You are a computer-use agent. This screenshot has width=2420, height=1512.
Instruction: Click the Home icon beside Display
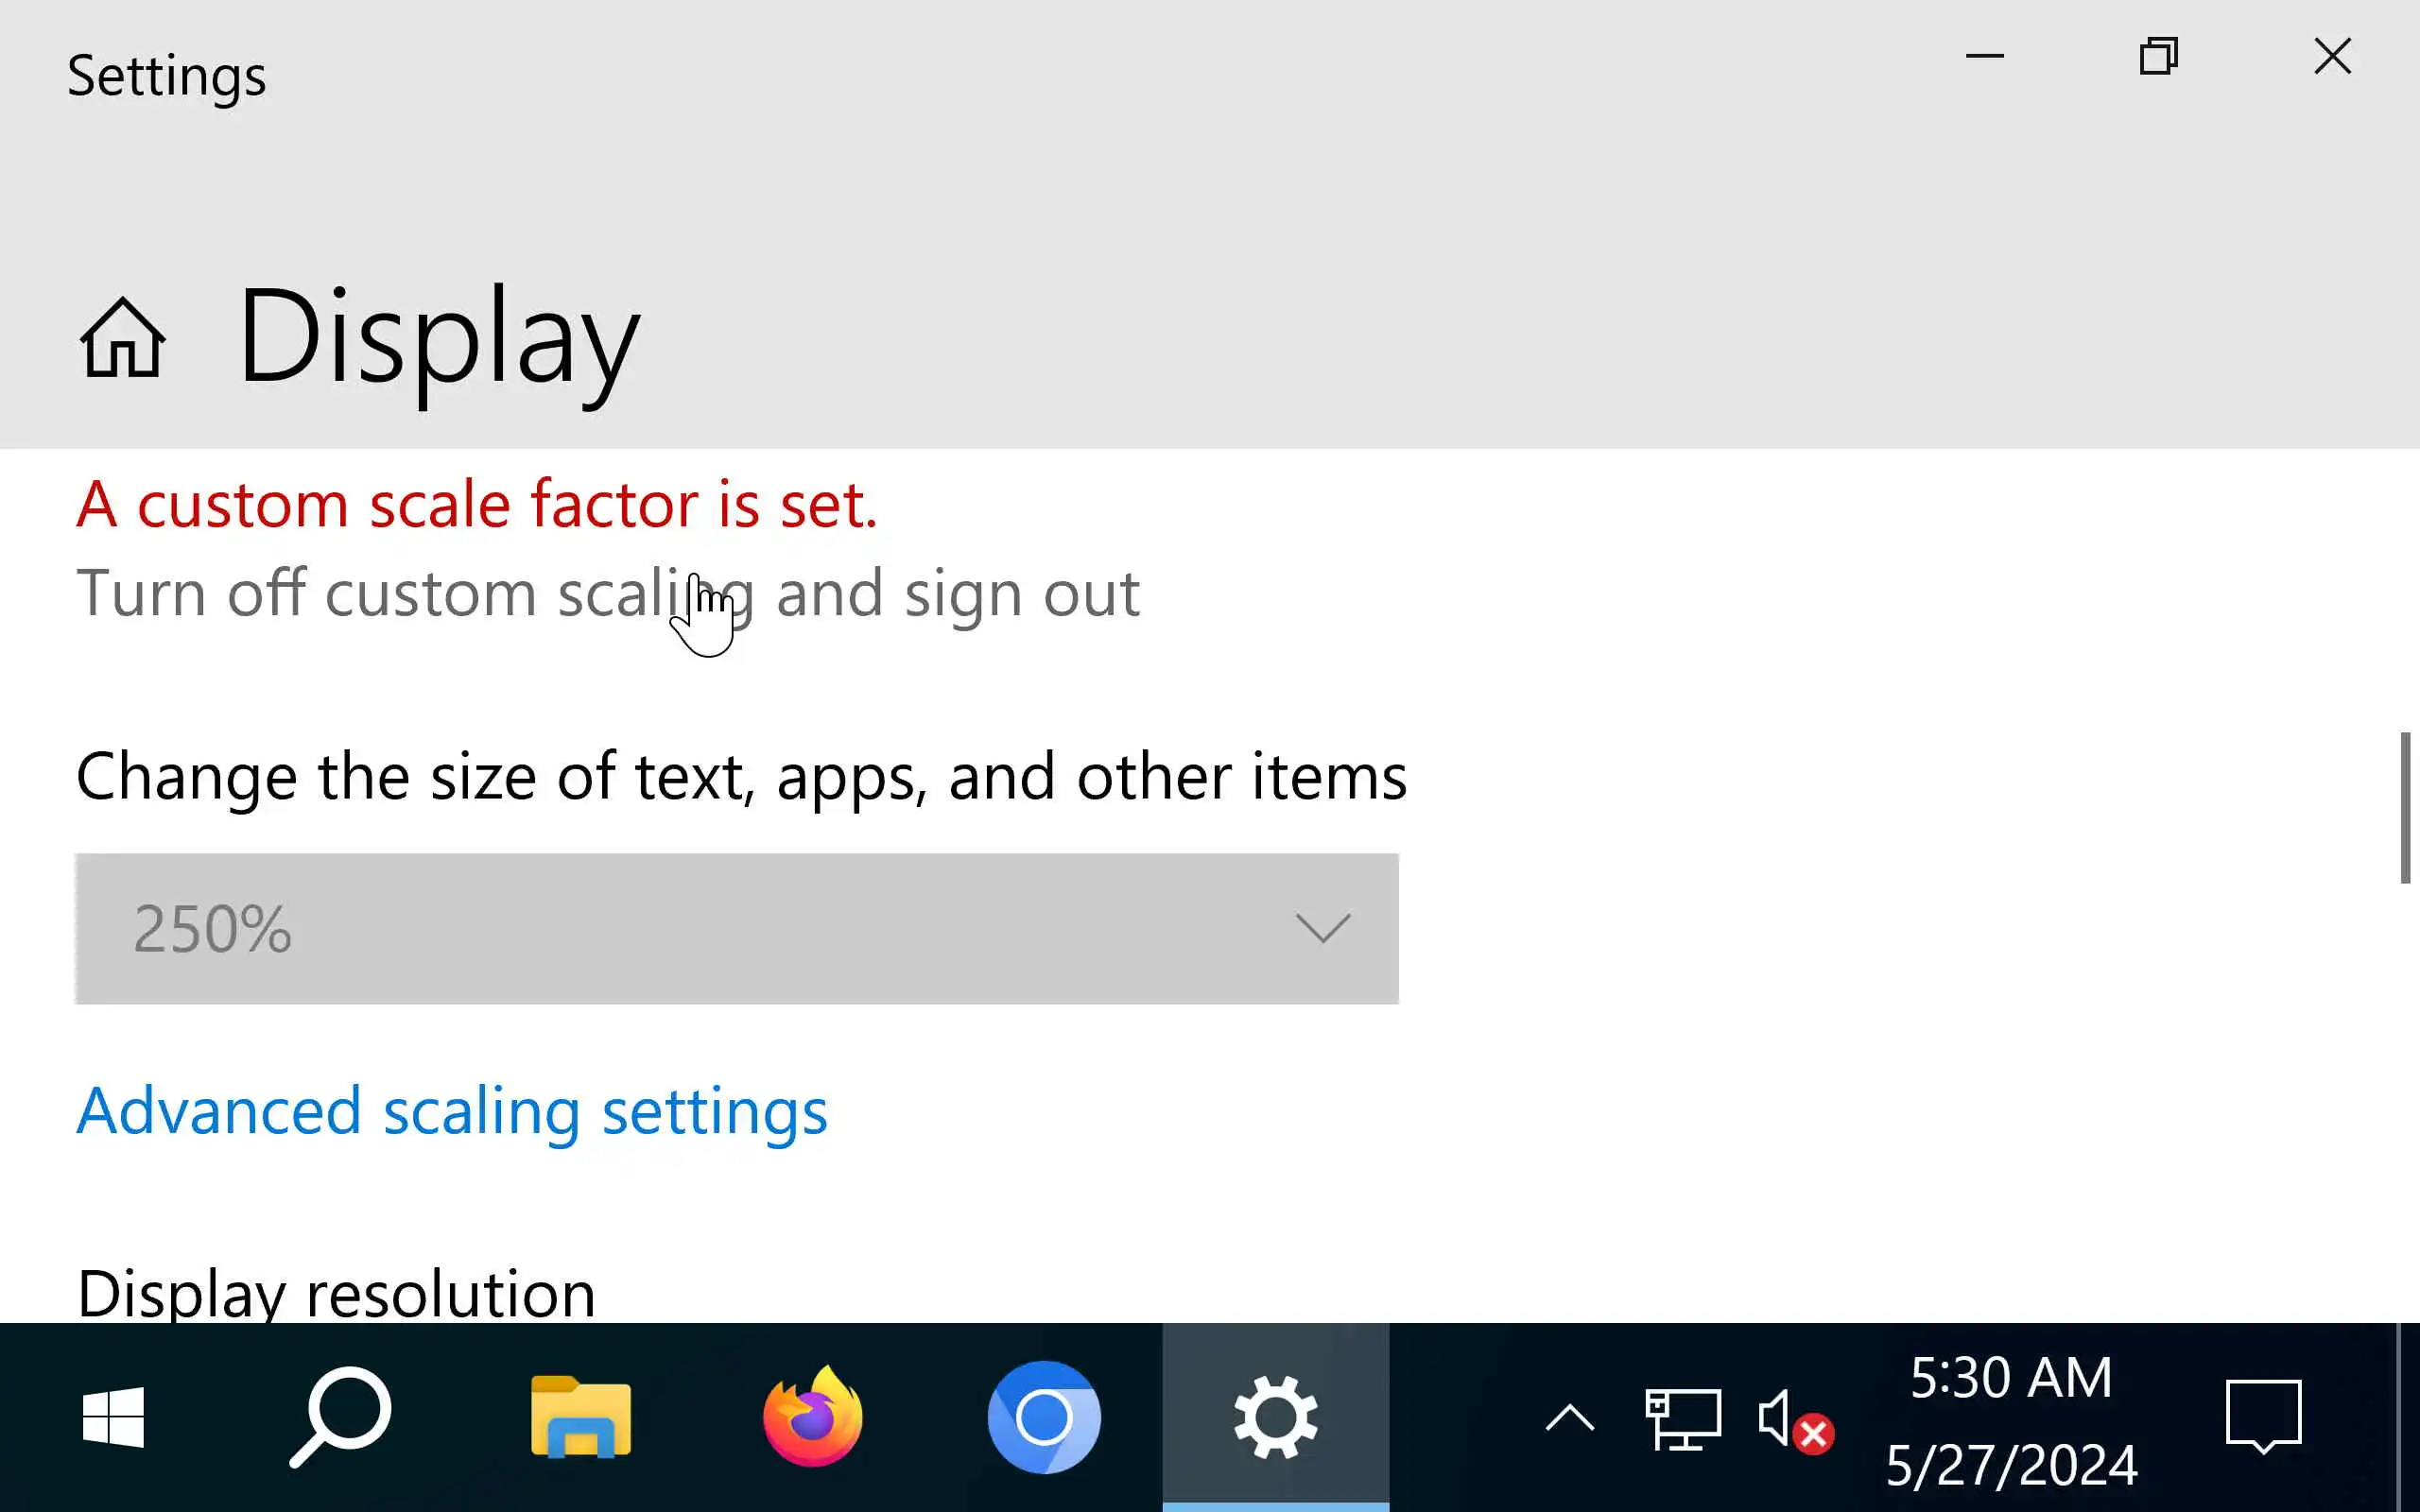[122, 338]
